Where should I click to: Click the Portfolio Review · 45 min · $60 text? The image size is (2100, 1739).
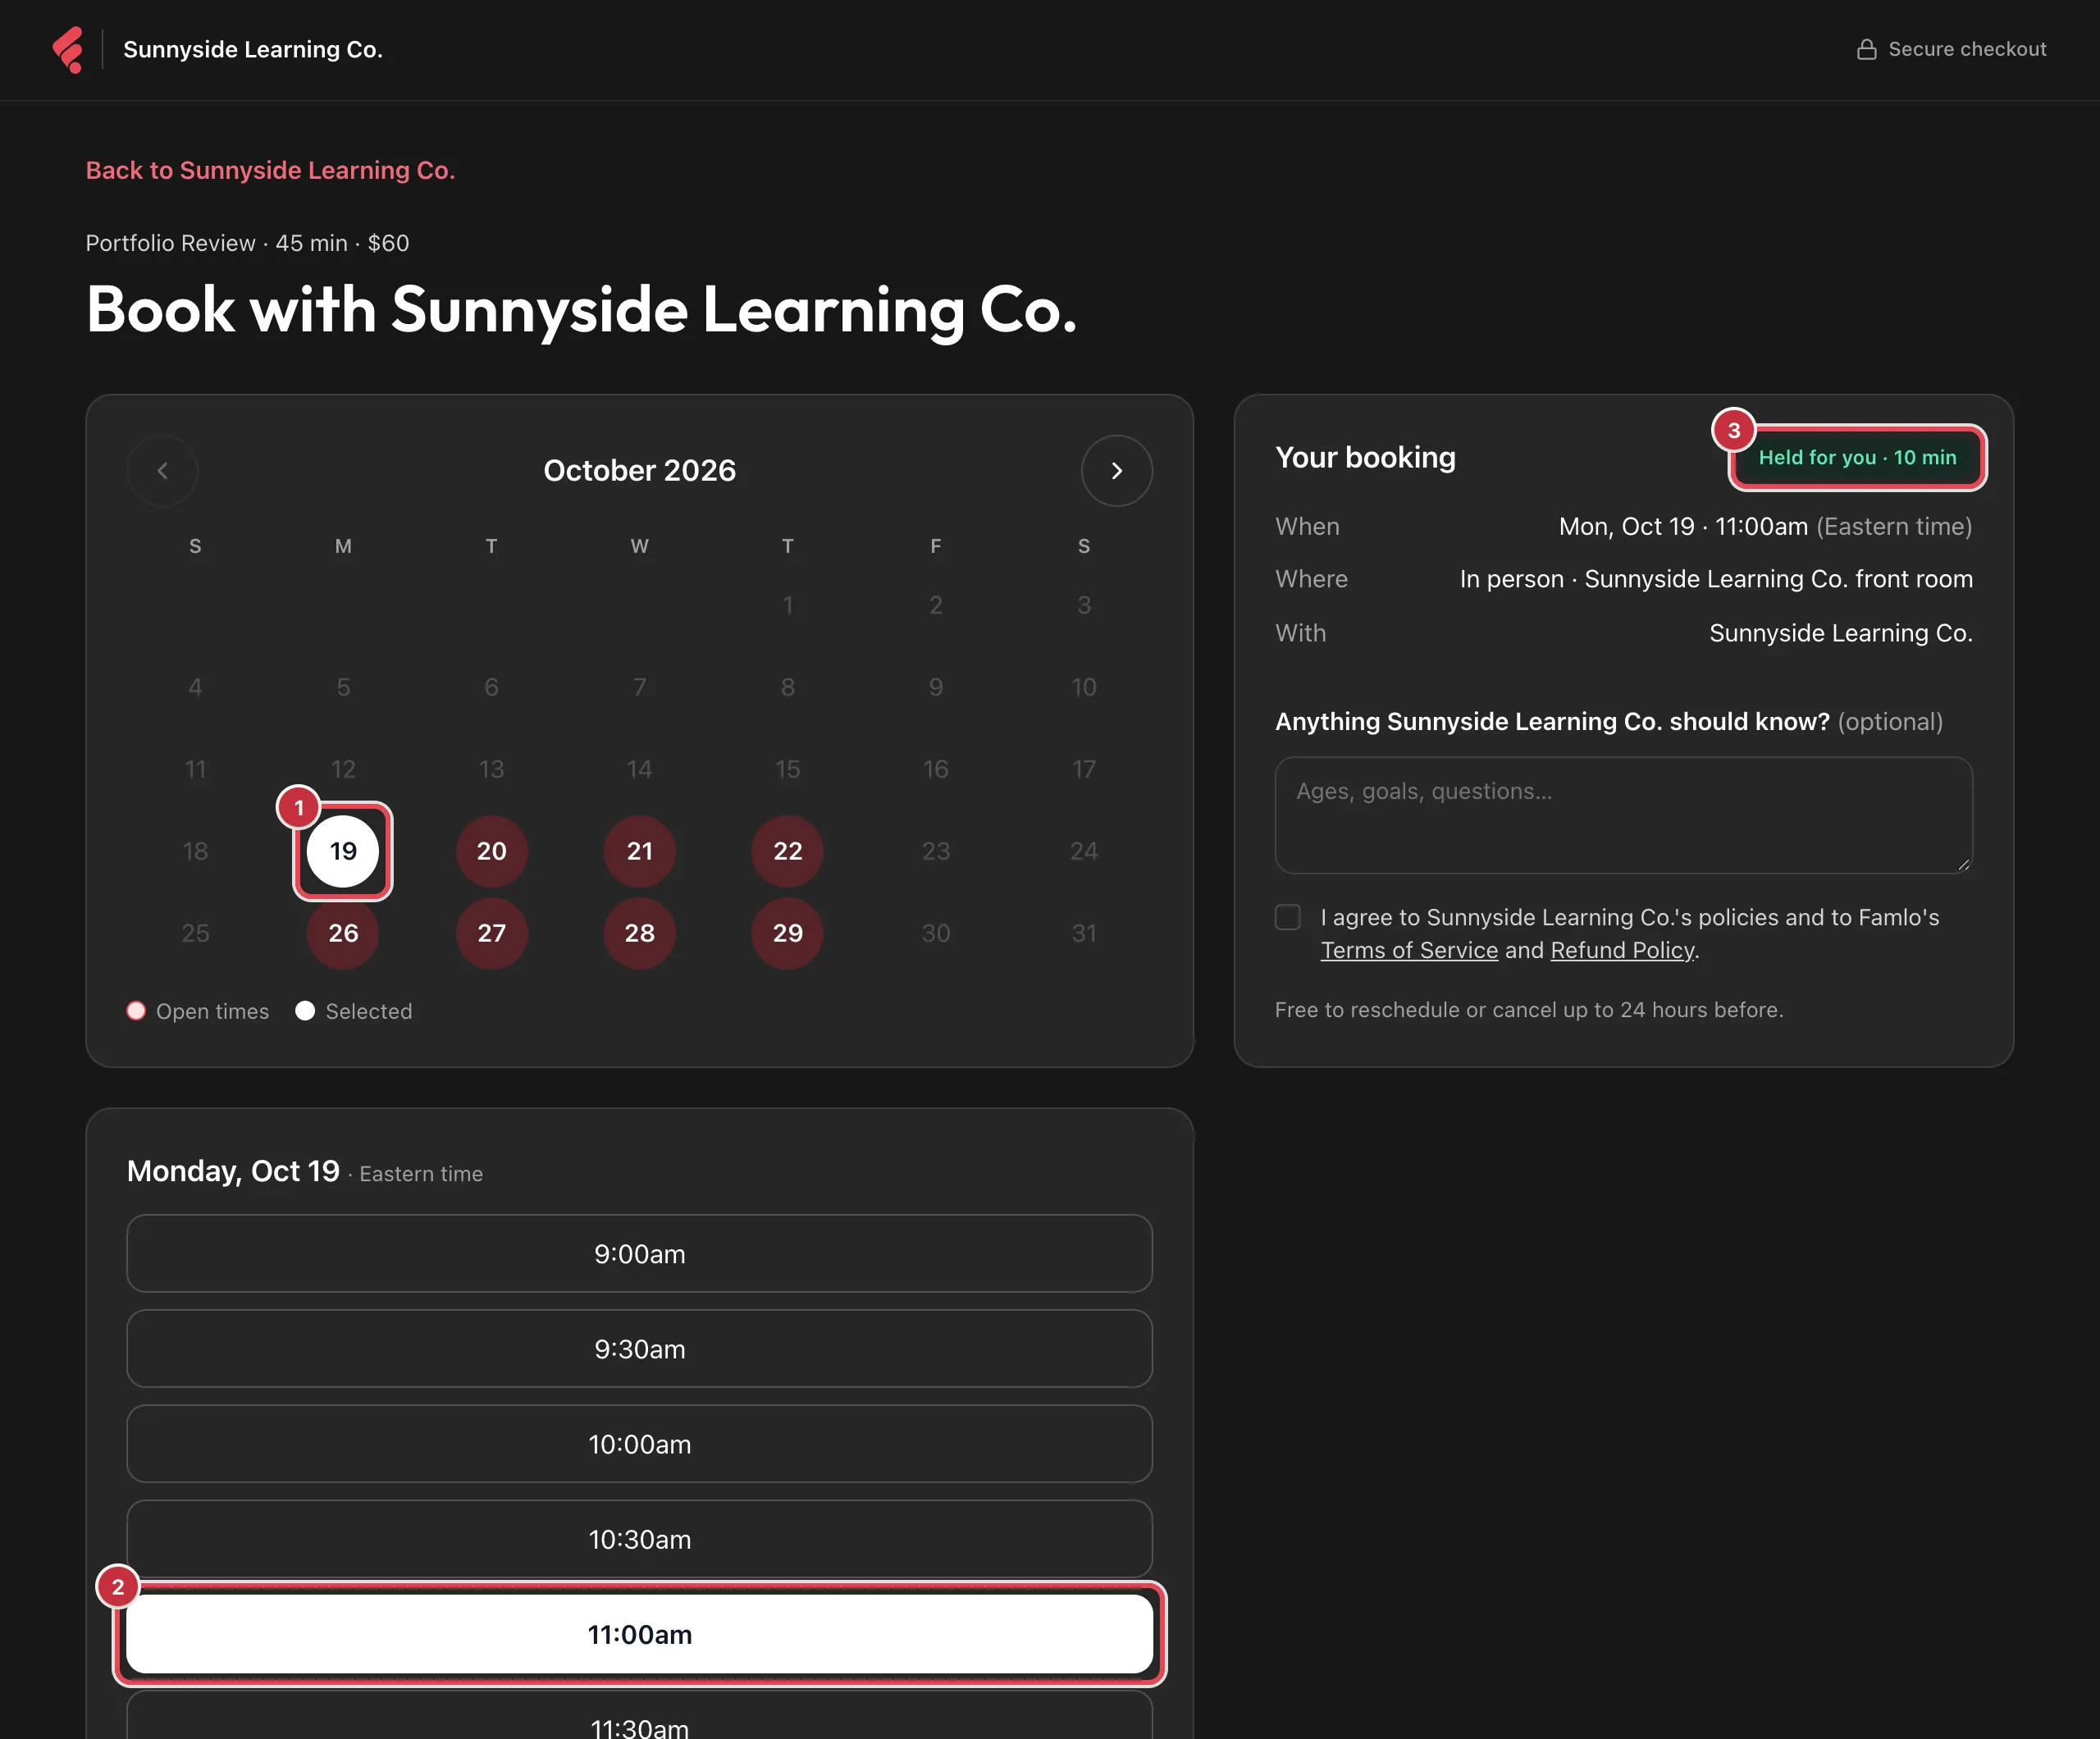click(247, 243)
